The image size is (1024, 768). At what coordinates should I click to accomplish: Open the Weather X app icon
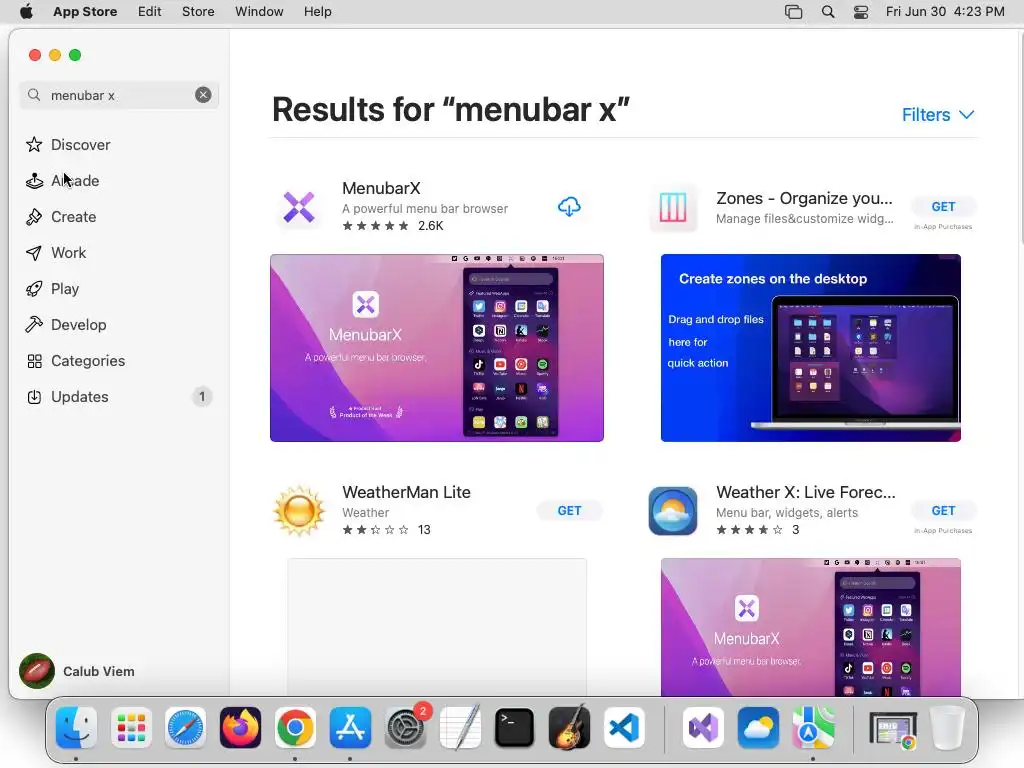click(673, 511)
